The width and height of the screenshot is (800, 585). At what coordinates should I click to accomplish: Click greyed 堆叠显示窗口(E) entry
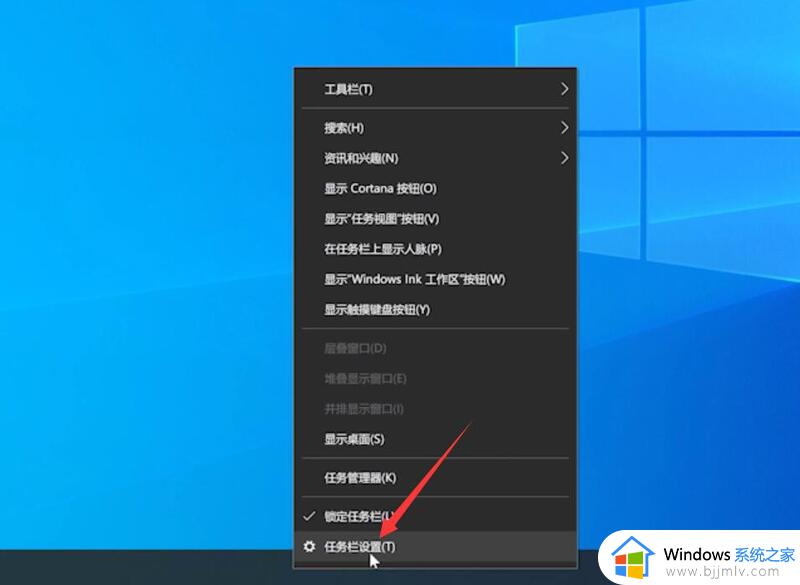(x=435, y=378)
